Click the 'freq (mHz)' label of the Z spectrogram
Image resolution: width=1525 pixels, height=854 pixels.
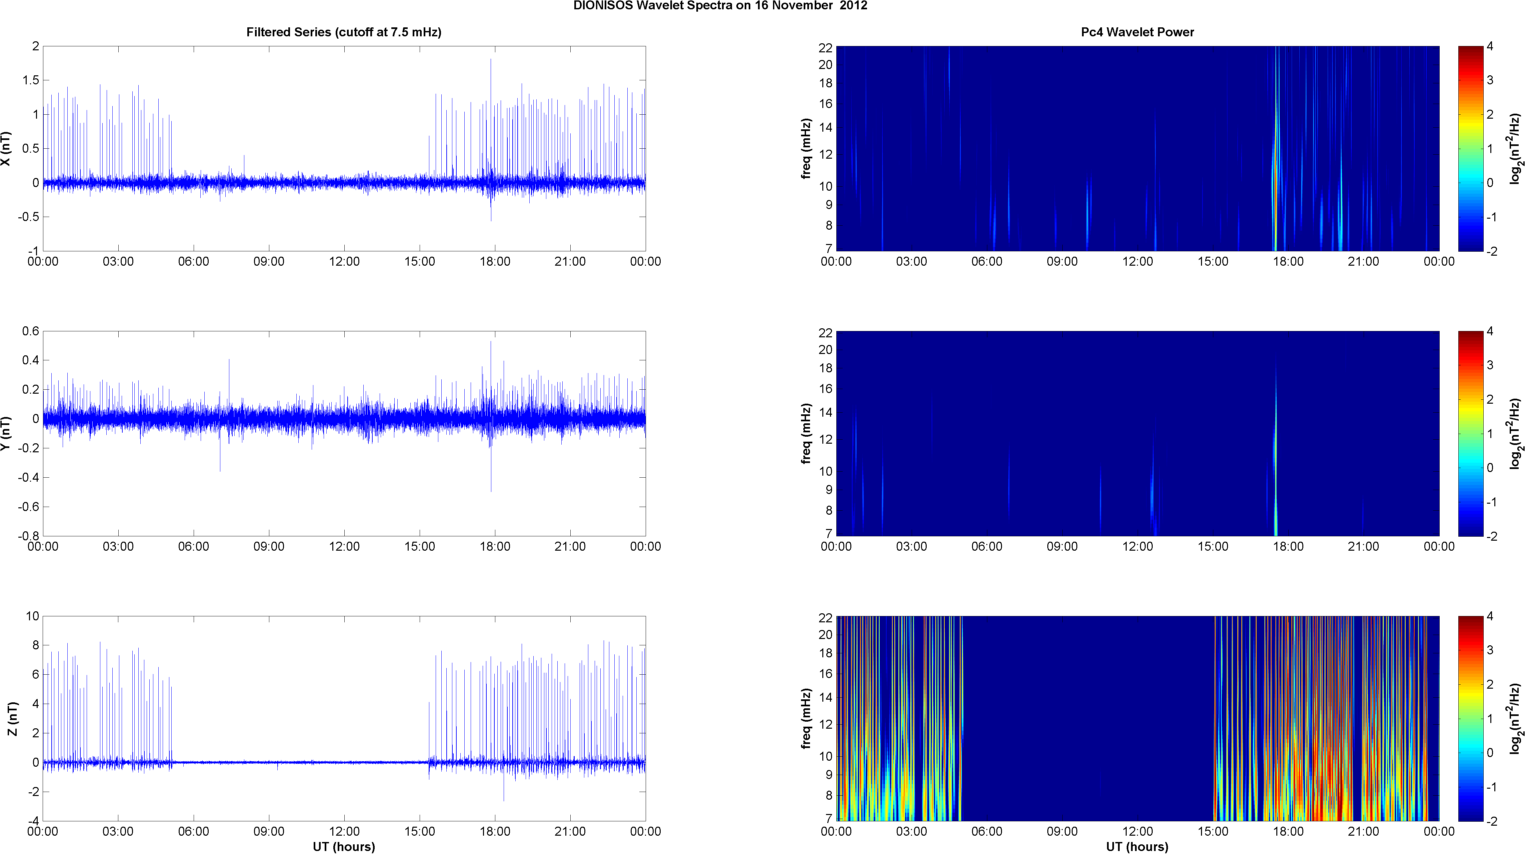806,719
